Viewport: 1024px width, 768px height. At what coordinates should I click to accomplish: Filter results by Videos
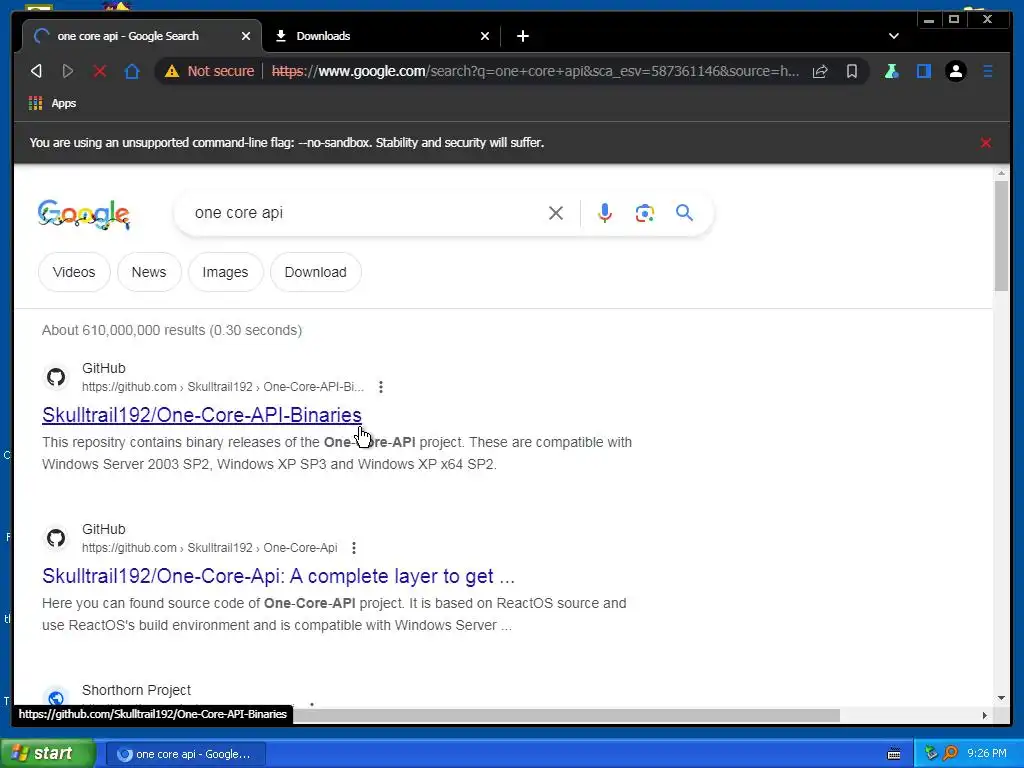(74, 272)
